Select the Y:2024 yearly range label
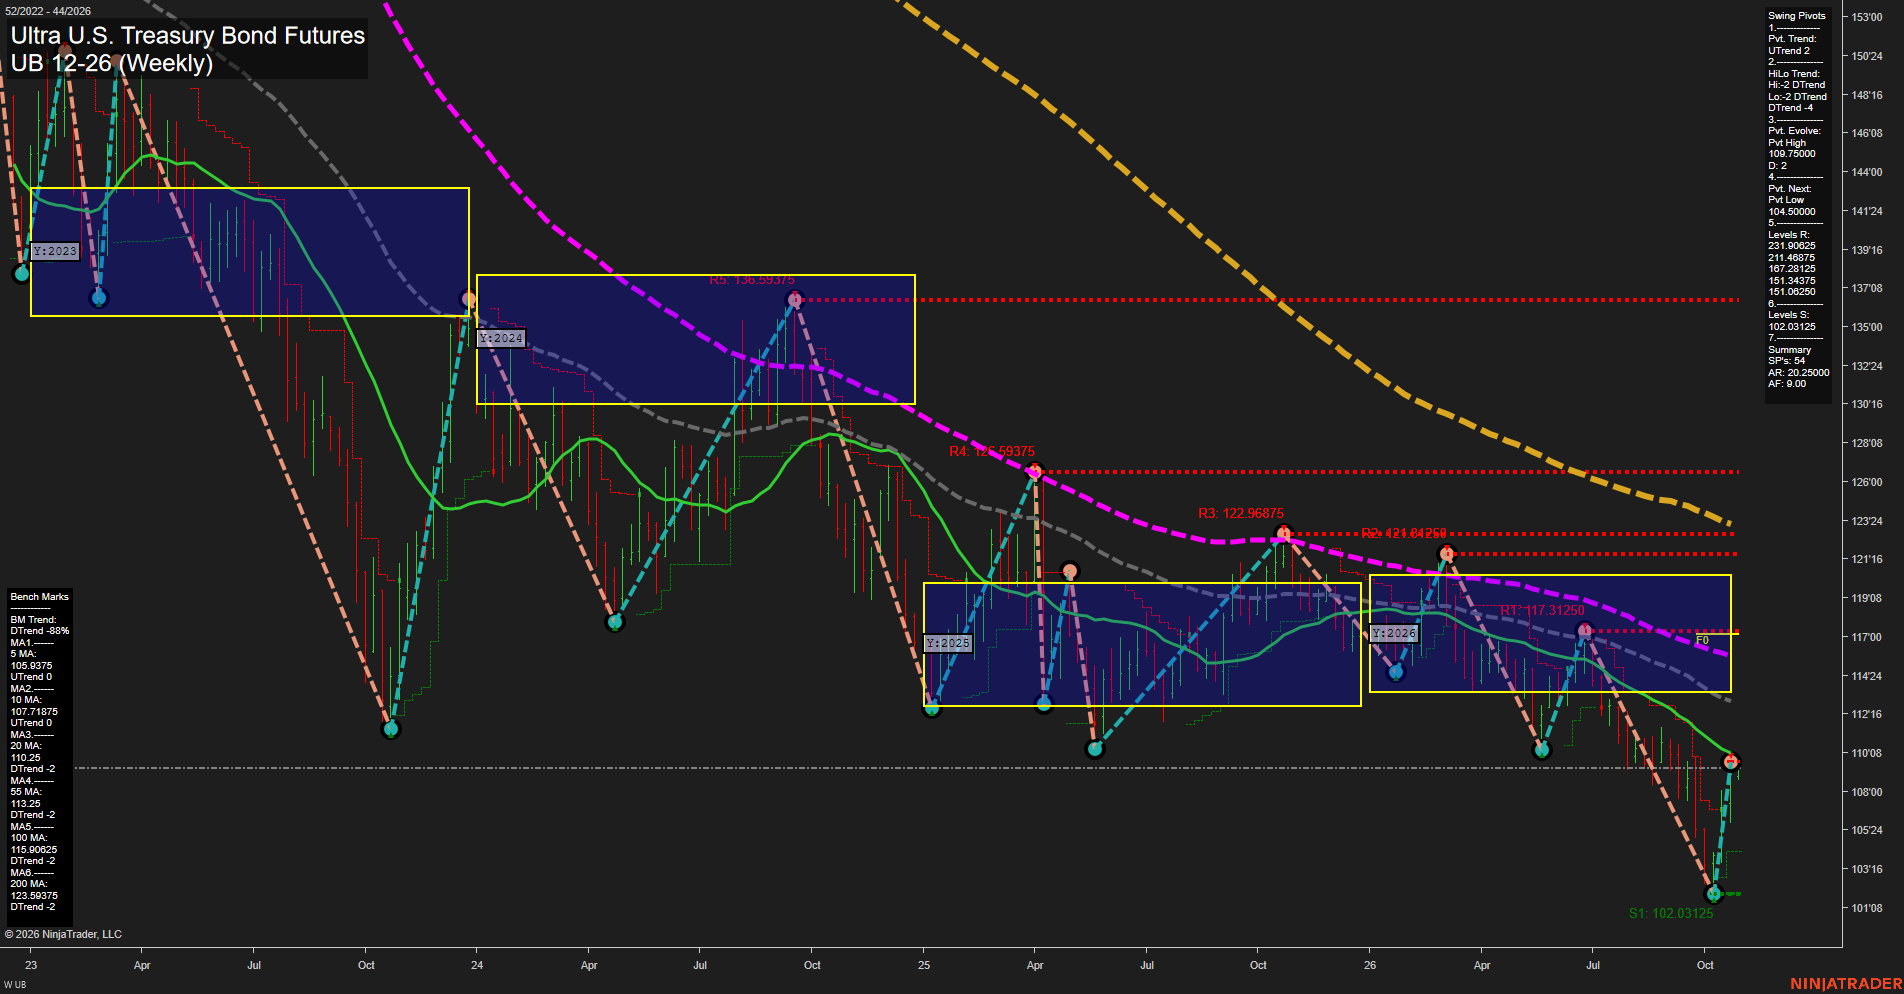 [x=501, y=338]
